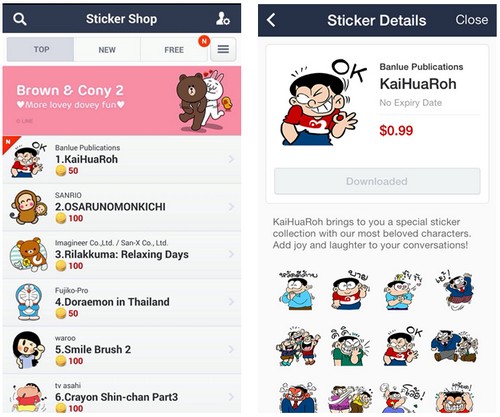Open 6.Crayon Shin-chan Part3 entry

pos(122,397)
